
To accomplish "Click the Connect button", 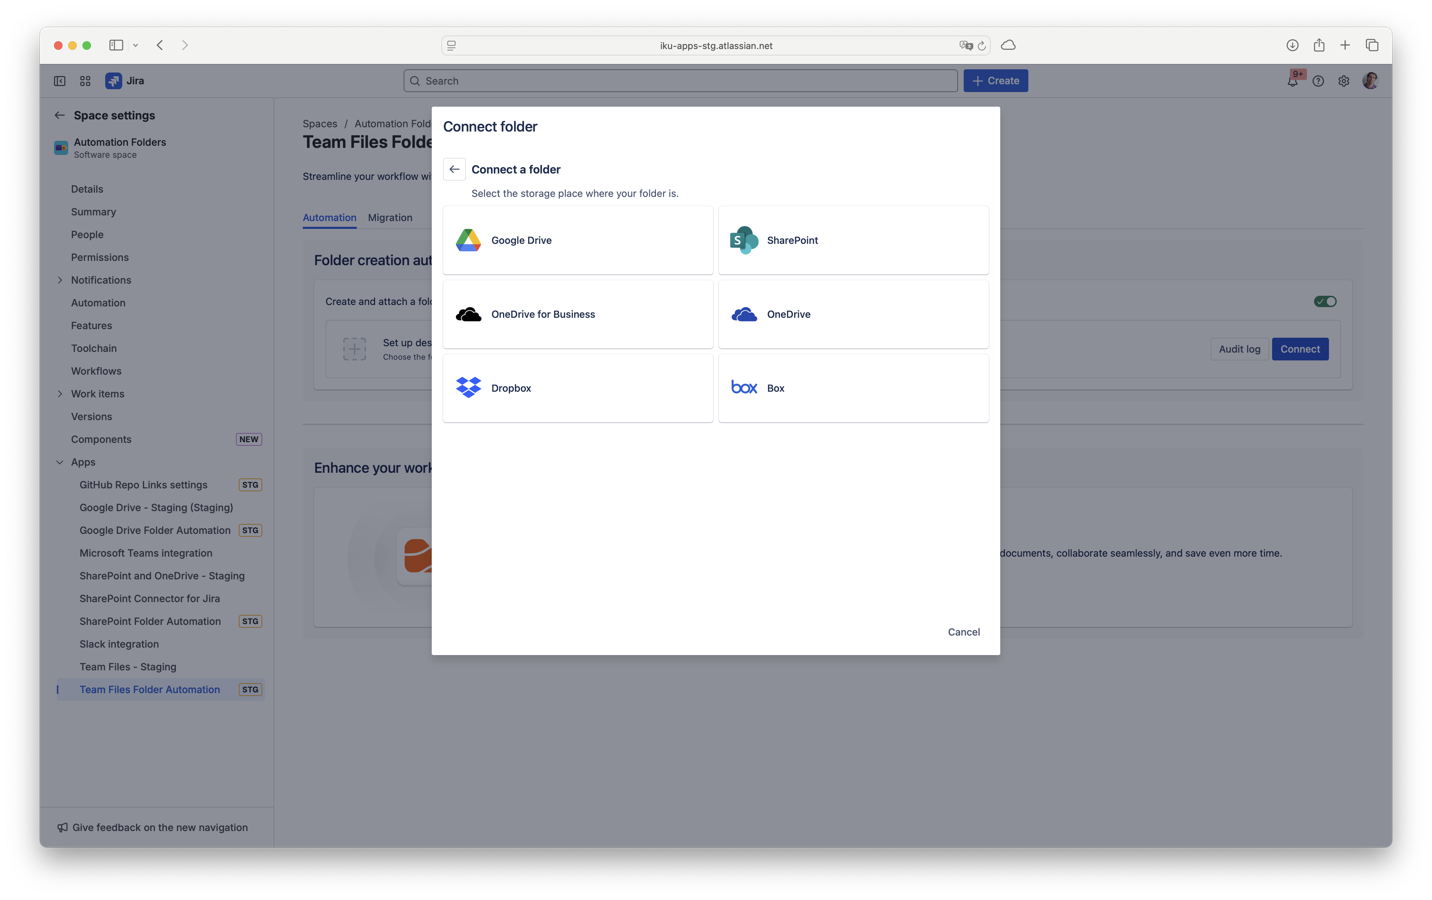I will (x=1300, y=349).
